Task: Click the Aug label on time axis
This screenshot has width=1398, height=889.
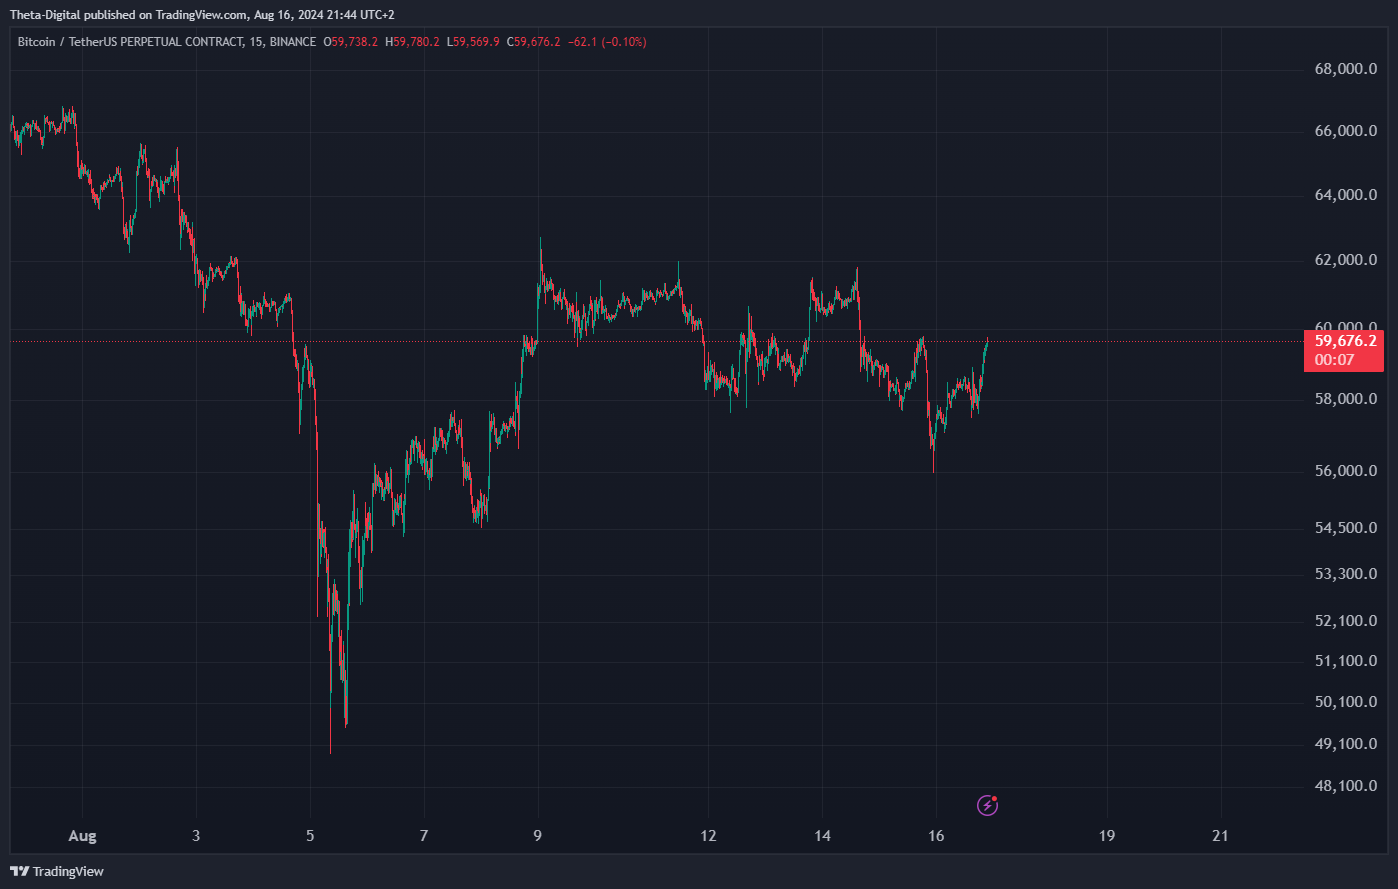Action: click(x=82, y=835)
